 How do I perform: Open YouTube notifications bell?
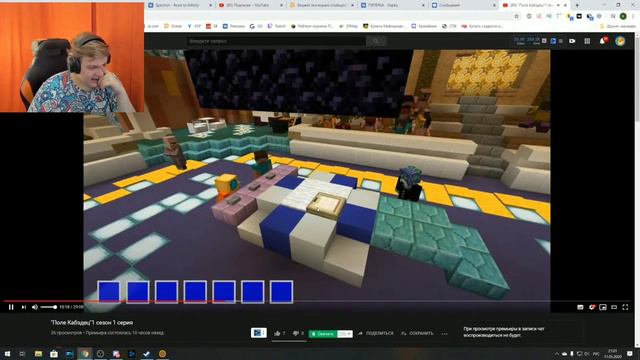coord(603,40)
